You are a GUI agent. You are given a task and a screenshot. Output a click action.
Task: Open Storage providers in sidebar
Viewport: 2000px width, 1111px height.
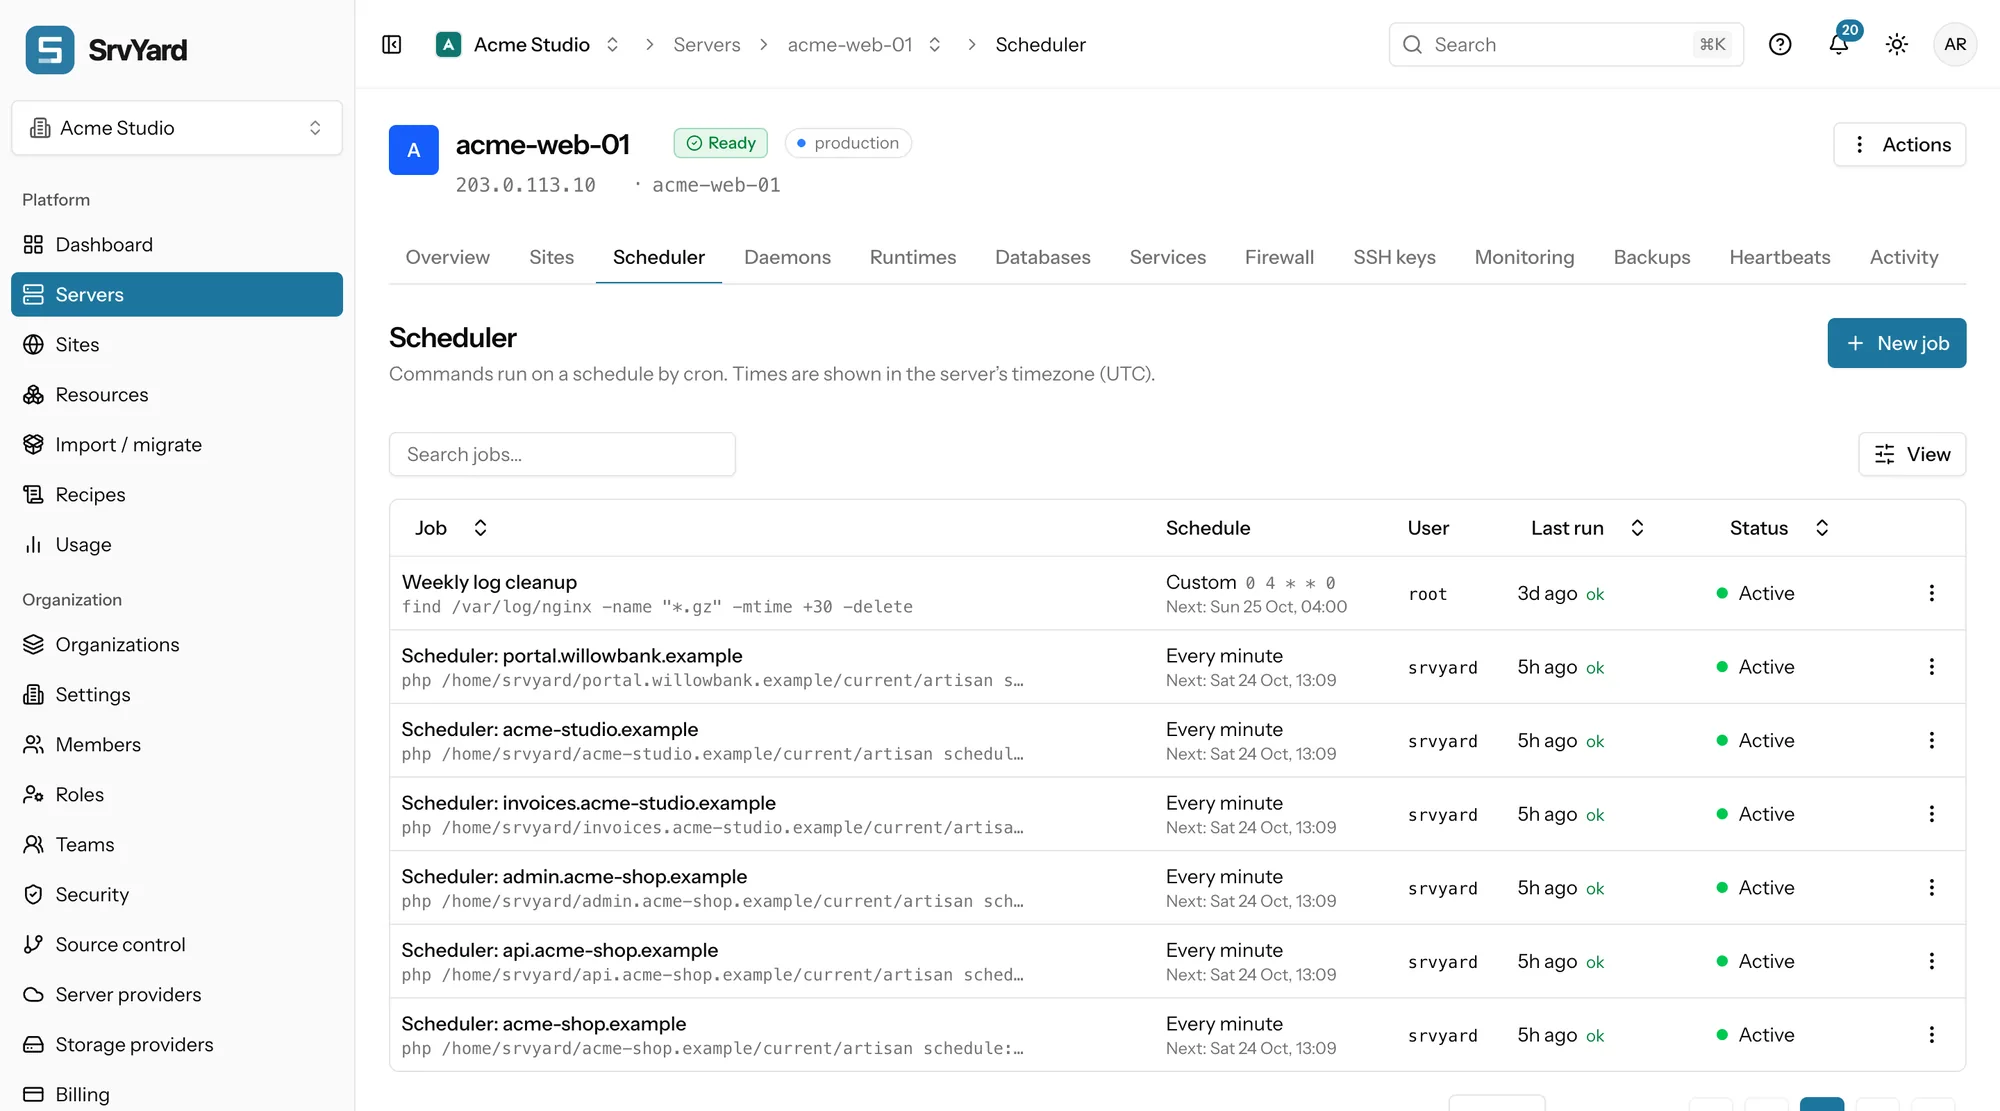click(x=177, y=1045)
